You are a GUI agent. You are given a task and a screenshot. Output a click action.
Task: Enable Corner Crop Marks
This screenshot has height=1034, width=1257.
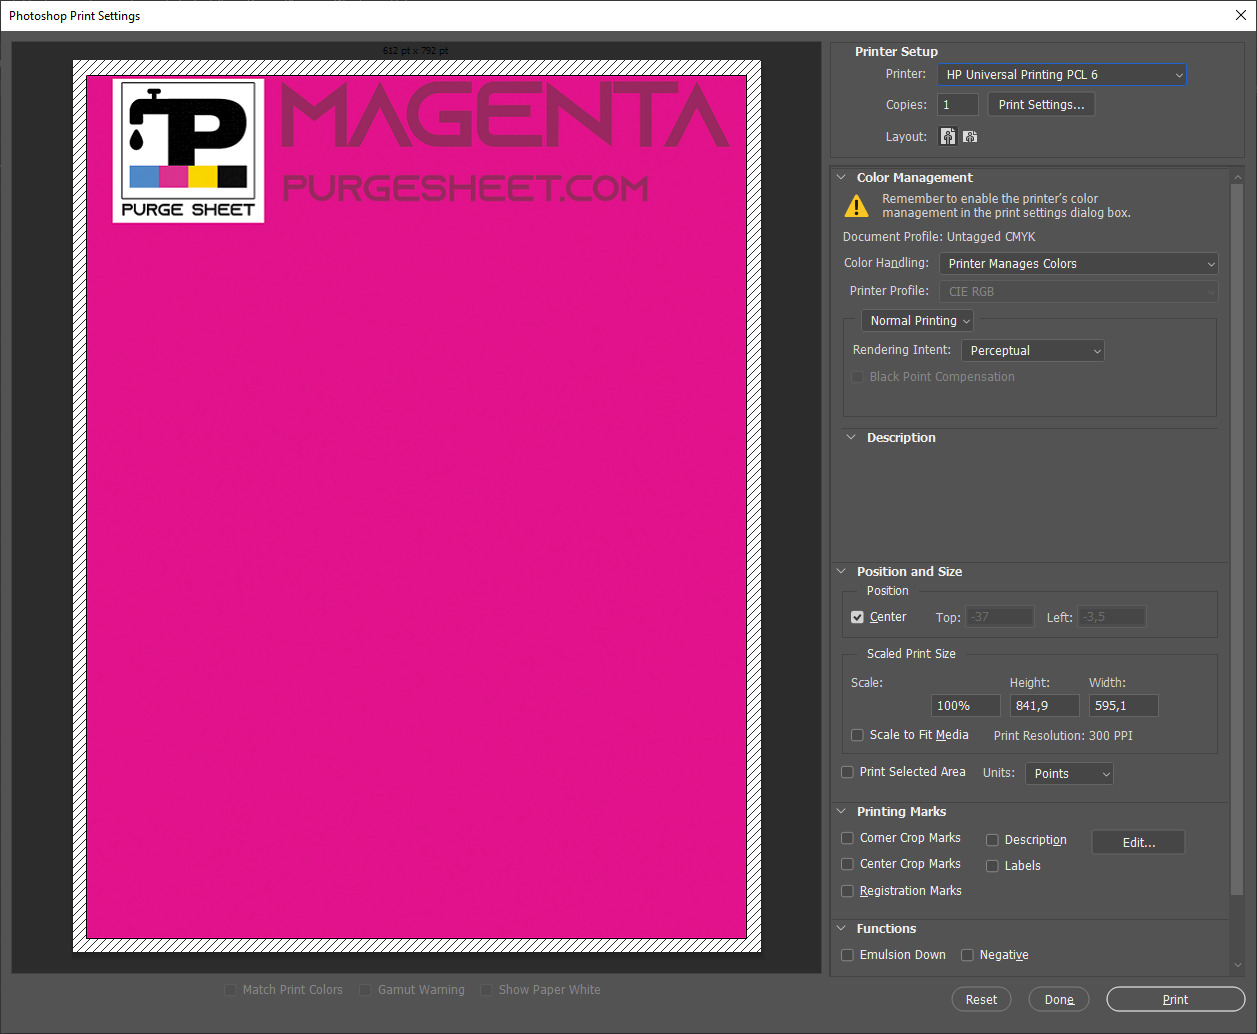click(847, 838)
